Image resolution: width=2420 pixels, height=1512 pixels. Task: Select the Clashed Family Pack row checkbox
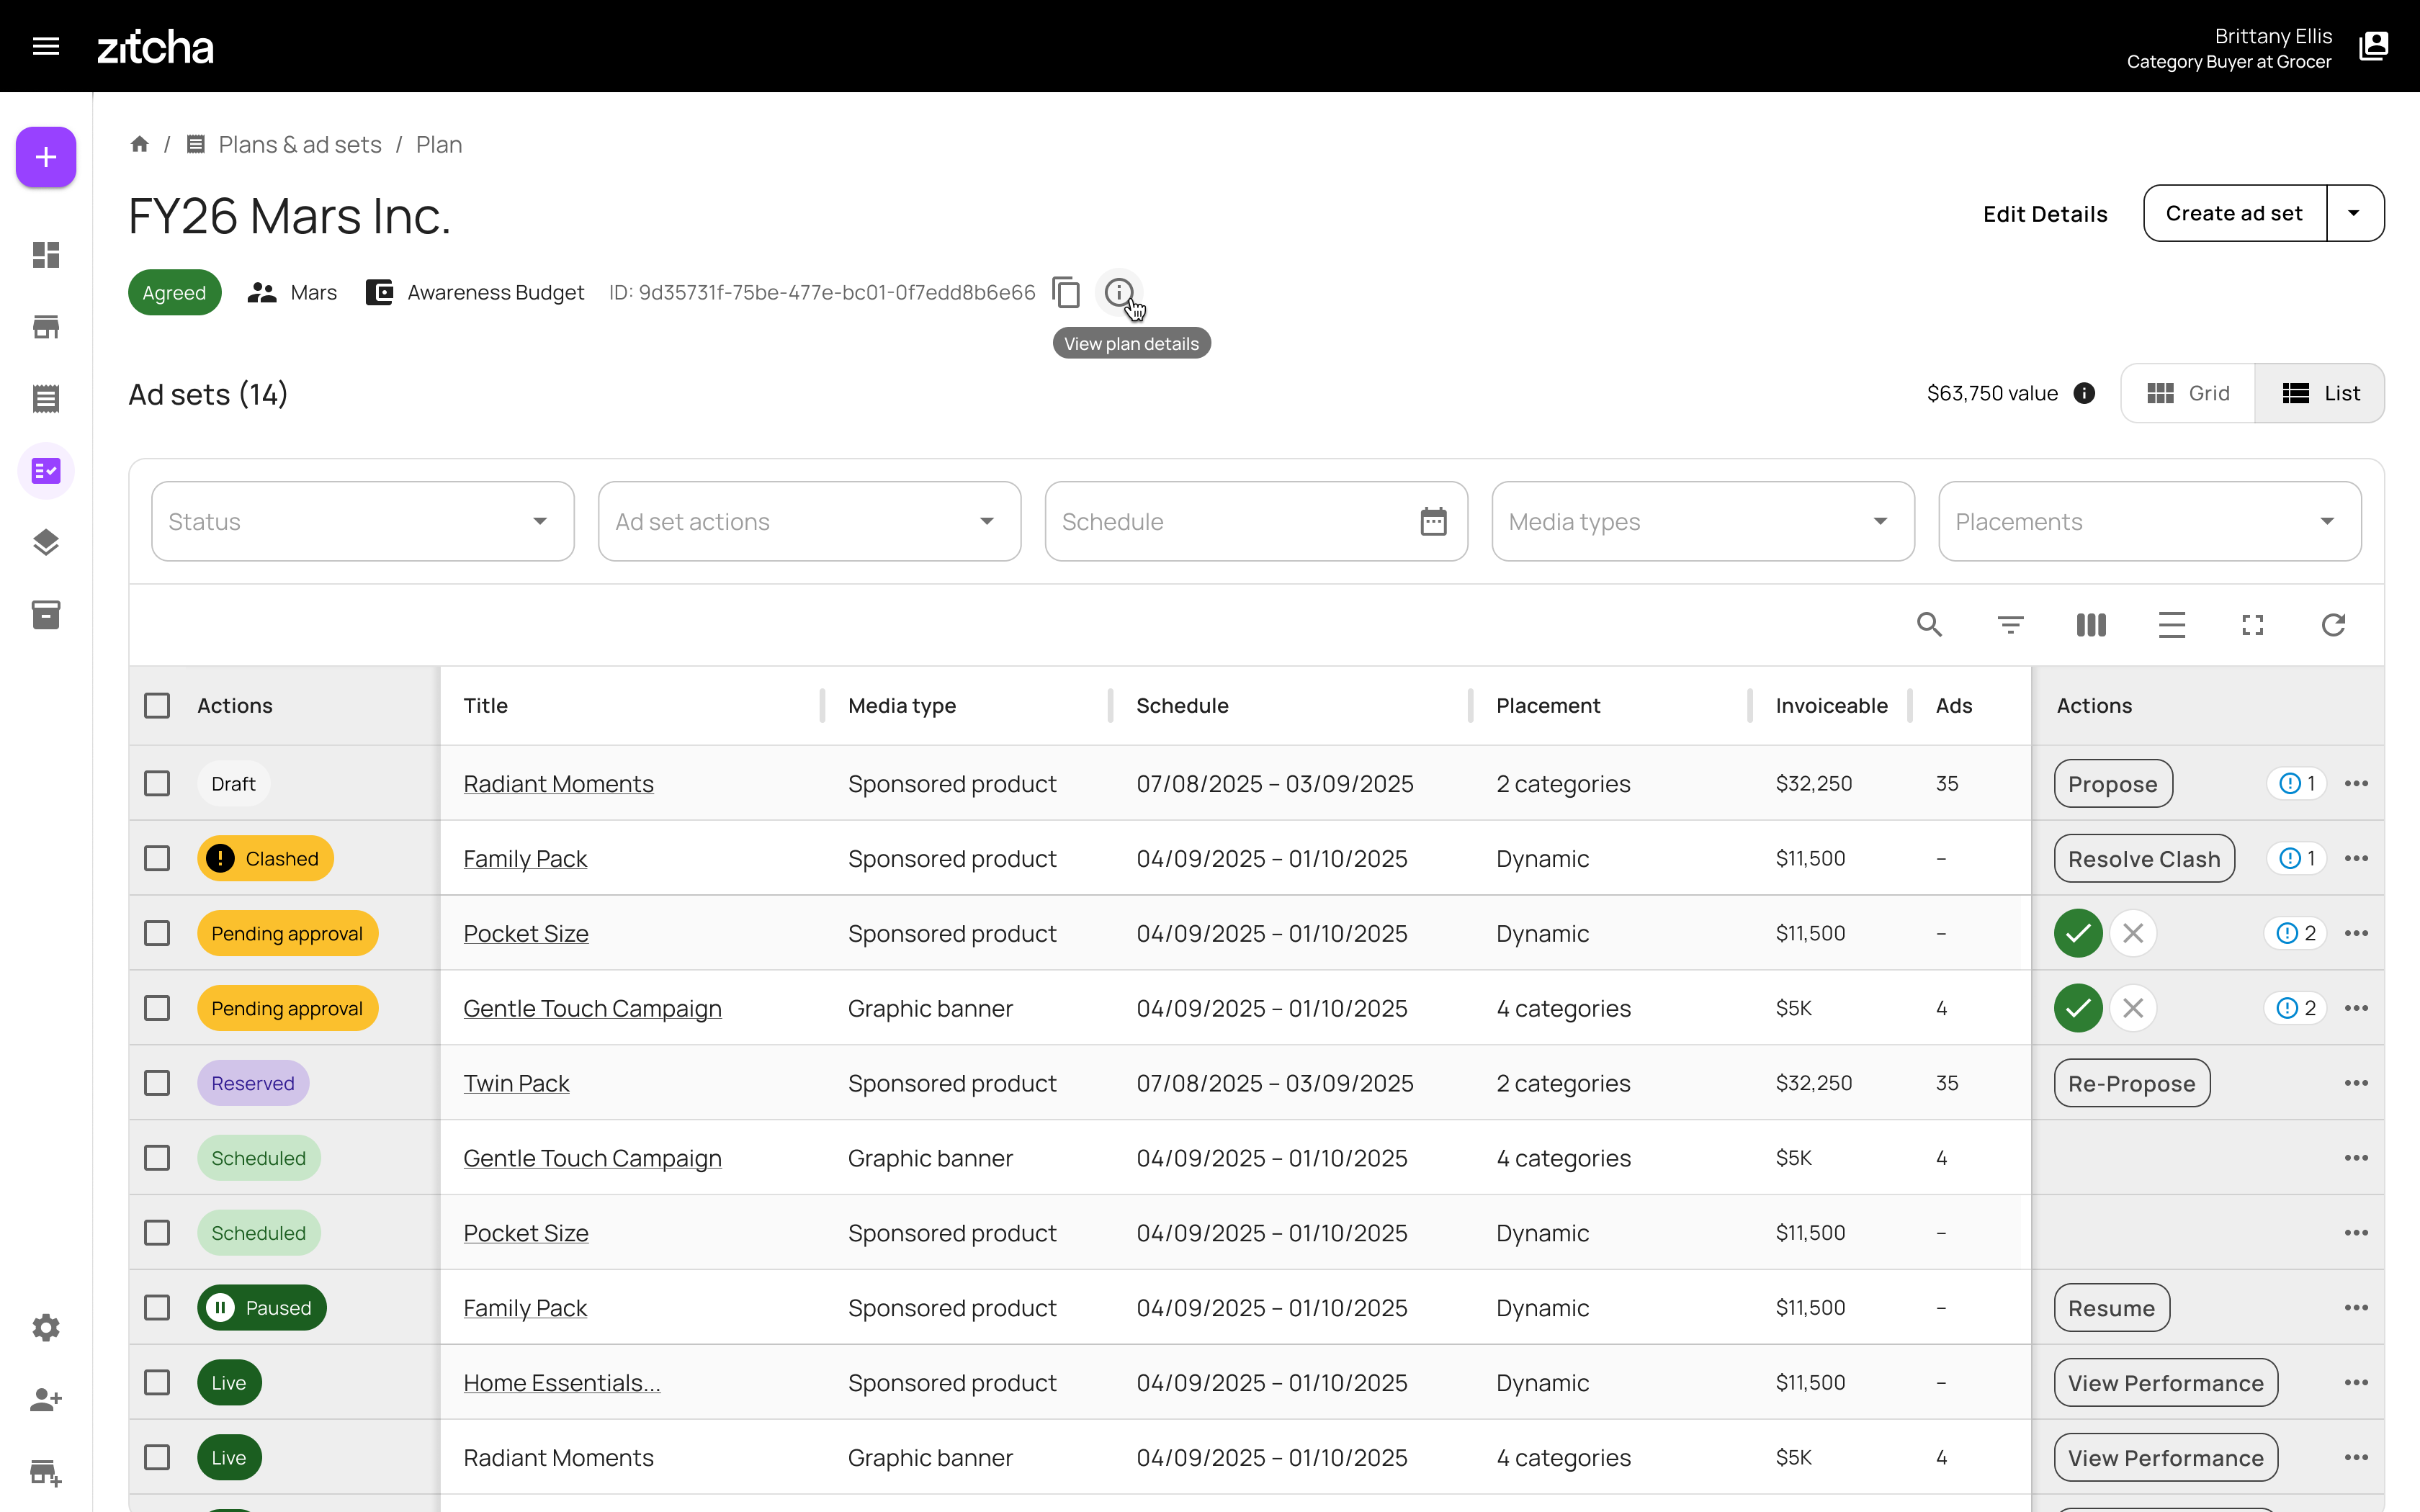click(157, 858)
